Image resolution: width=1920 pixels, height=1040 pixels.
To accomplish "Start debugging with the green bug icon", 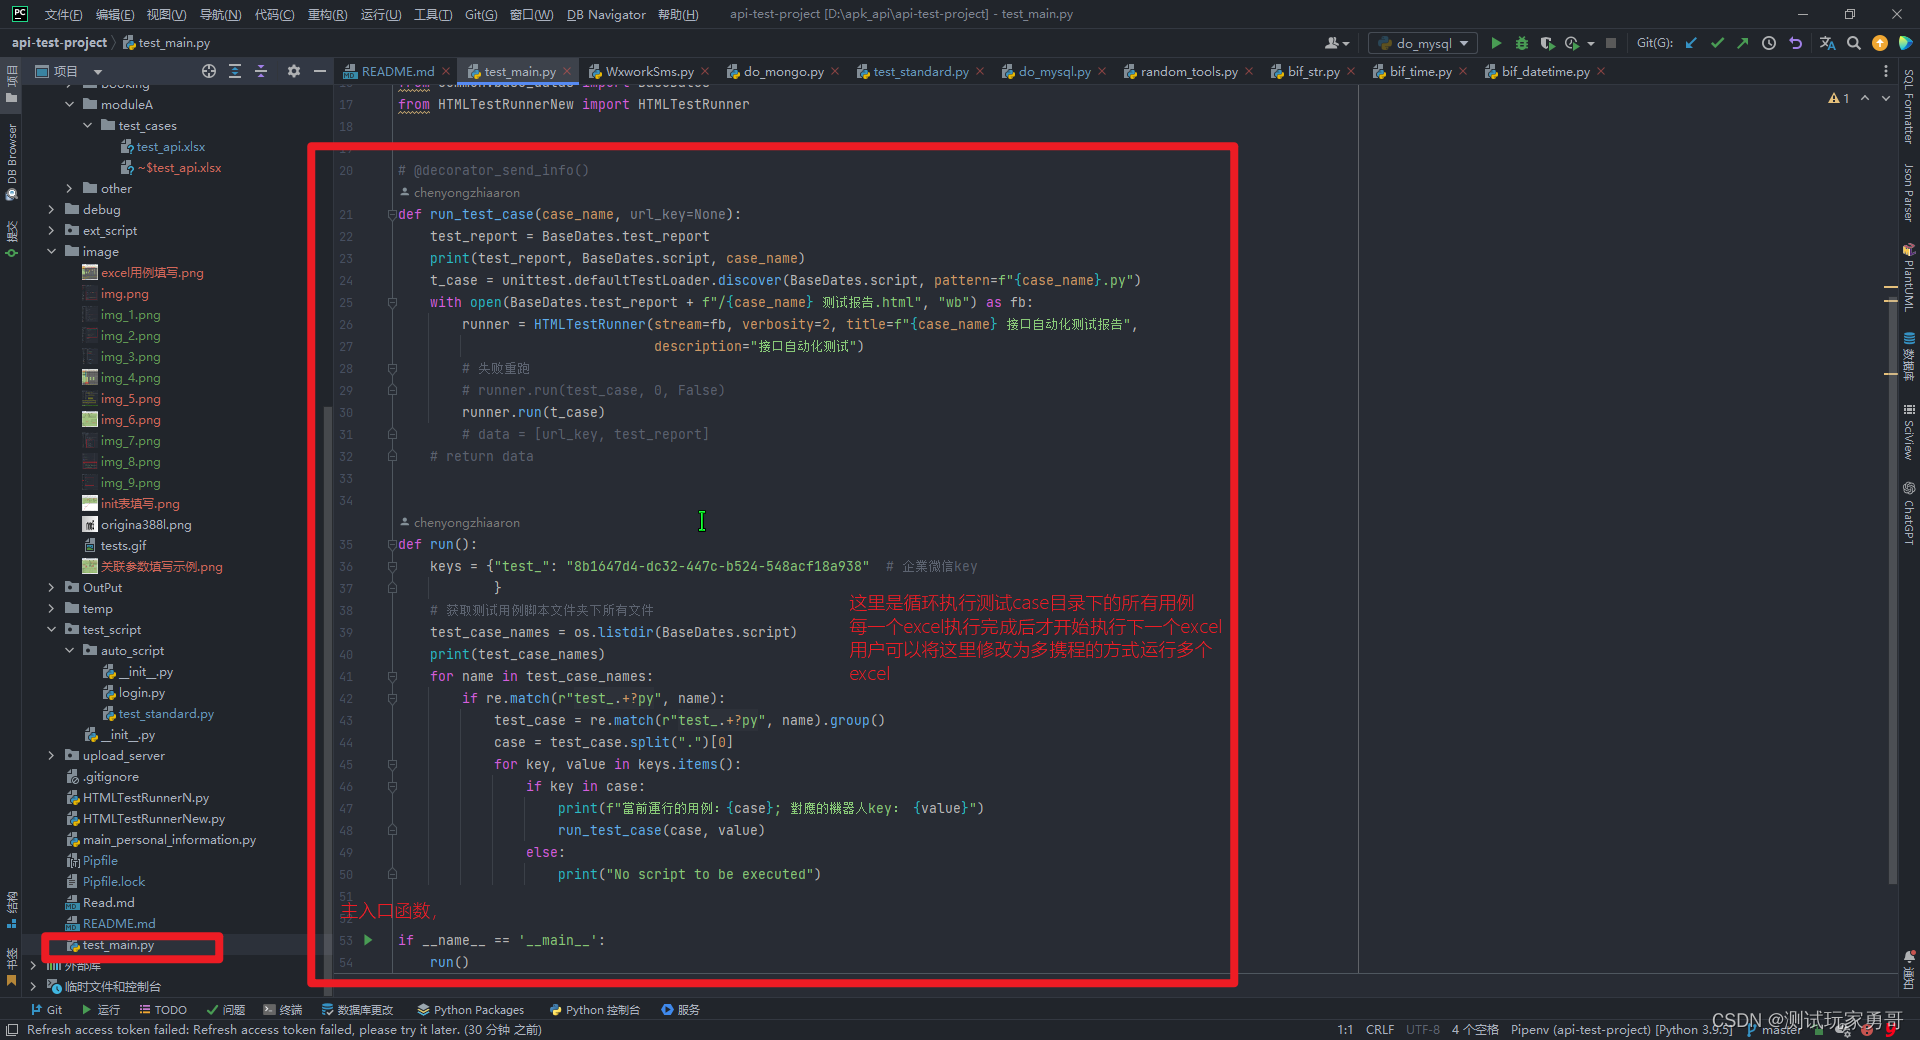I will [1522, 43].
